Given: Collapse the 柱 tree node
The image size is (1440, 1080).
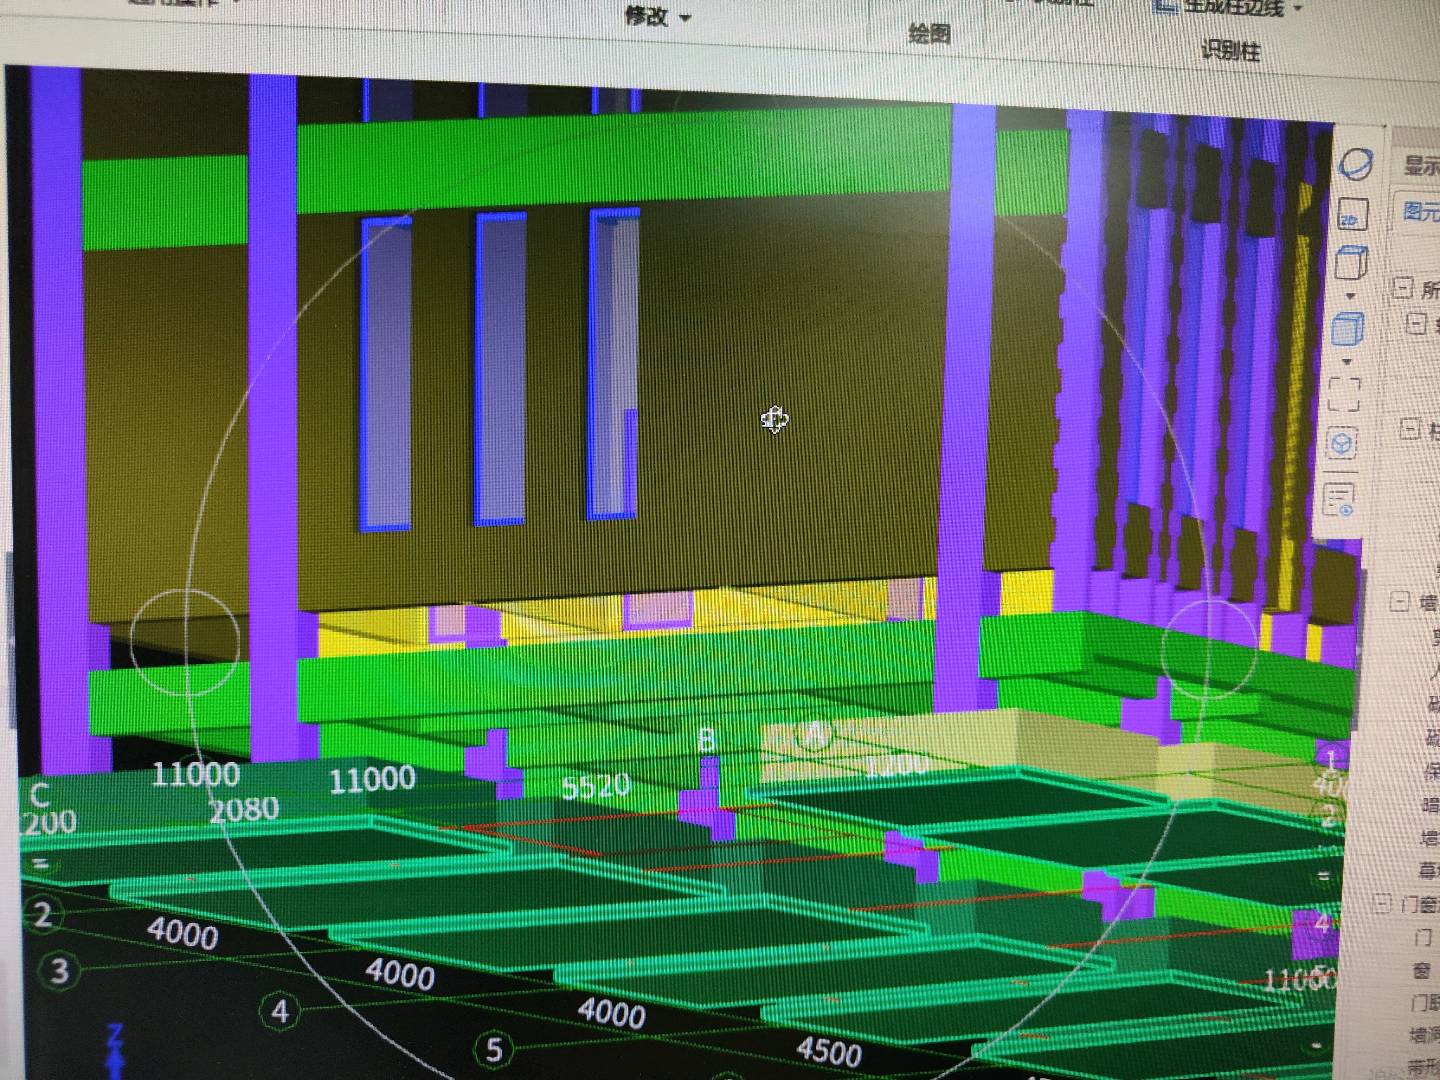Looking at the screenshot, I should click(x=1410, y=429).
